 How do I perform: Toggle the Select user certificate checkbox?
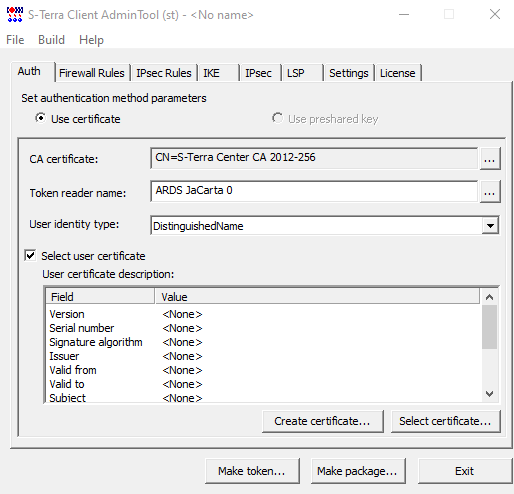click(x=30, y=256)
